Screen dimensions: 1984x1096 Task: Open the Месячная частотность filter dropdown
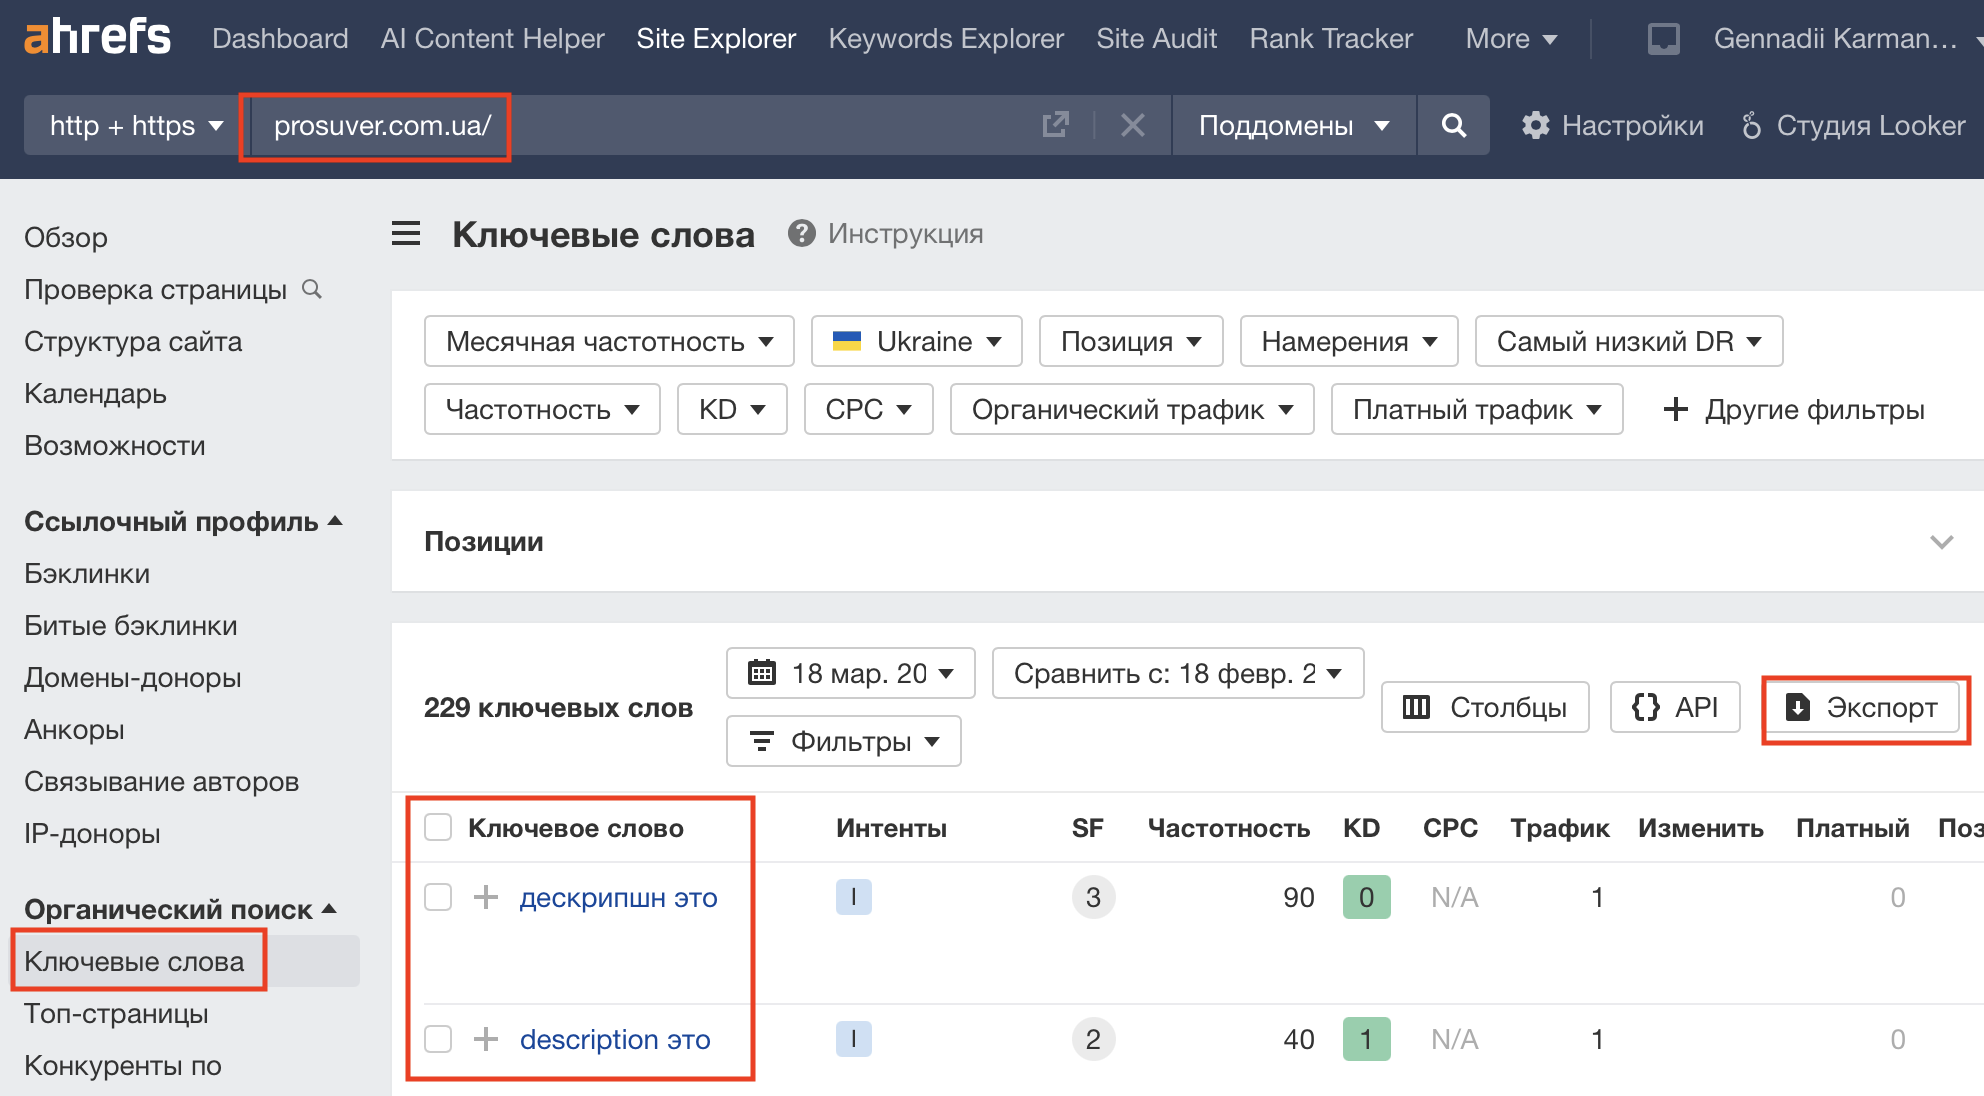coord(608,341)
